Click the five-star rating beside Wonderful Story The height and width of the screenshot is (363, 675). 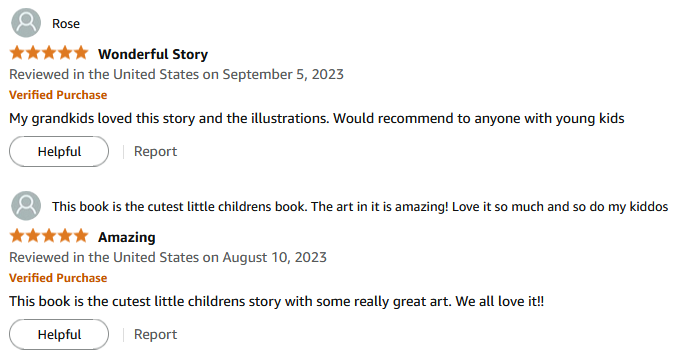point(49,53)
